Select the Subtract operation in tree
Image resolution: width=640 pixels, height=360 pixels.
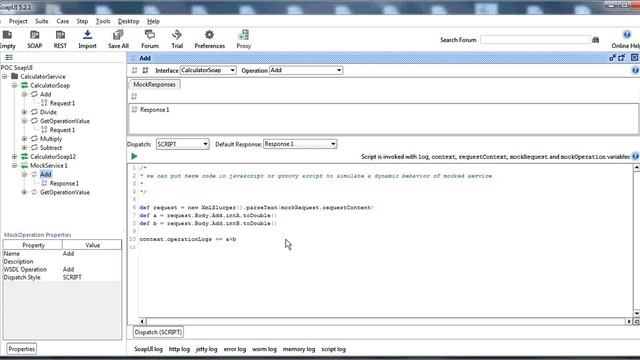pyautogui.click(x=51, y=148)
